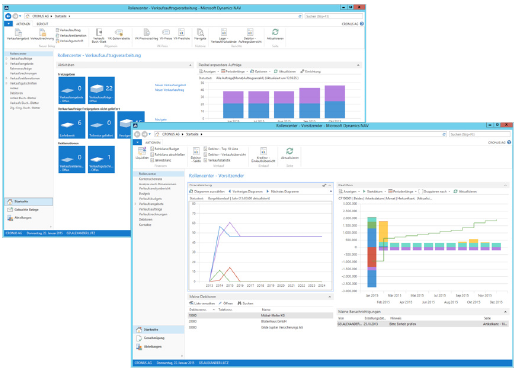Click Neues Verkaufsangebot link
Screen dimensions: 515x369
[x=170, y=85]
